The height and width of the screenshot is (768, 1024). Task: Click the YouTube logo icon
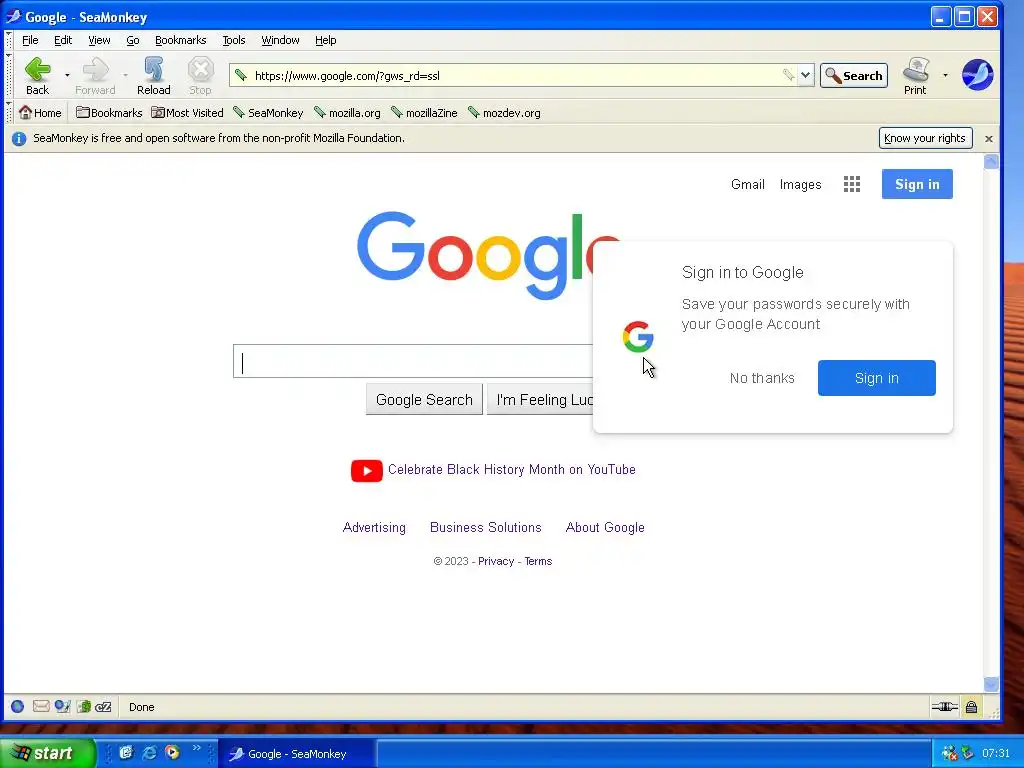(366, 470)
